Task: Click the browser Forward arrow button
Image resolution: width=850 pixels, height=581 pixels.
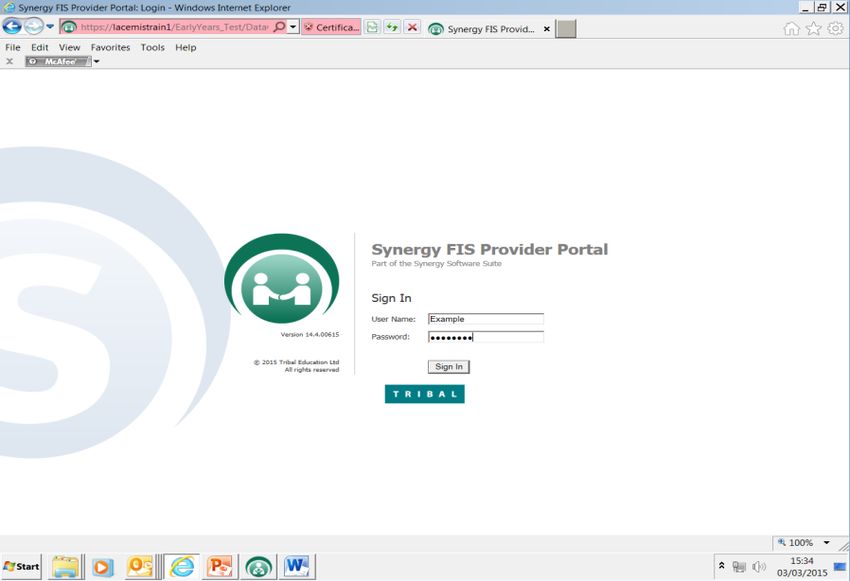Action: pos(34,26)
